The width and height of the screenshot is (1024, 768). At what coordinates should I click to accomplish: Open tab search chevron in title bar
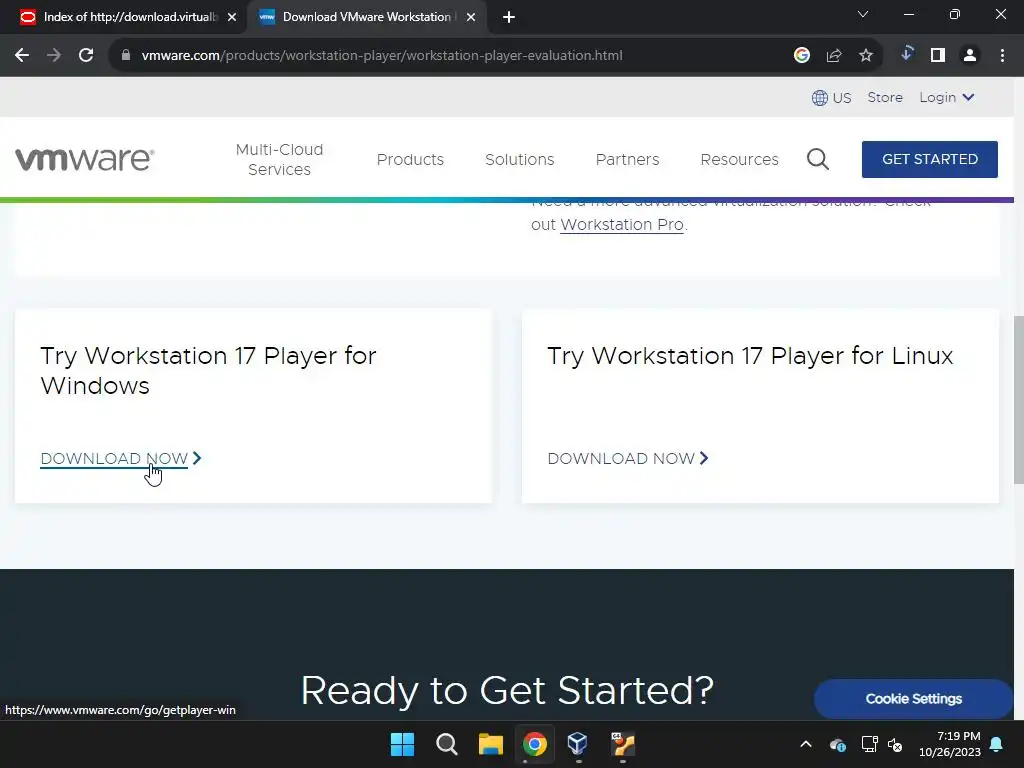[x=863, y=14]
